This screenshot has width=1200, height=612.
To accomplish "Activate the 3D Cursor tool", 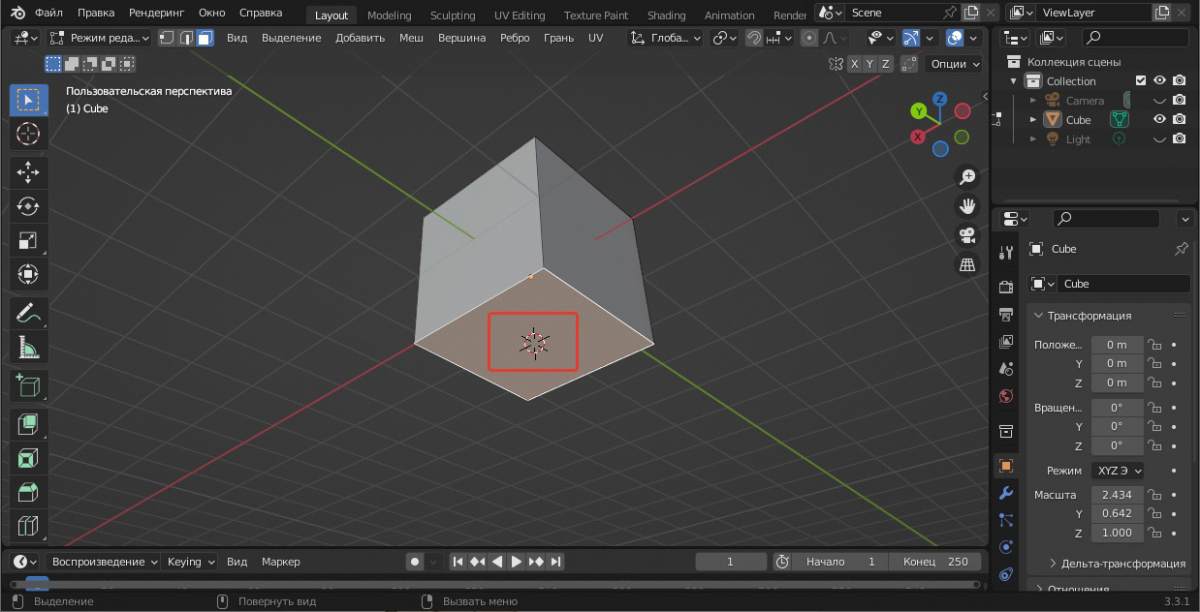I will [28, 133].
